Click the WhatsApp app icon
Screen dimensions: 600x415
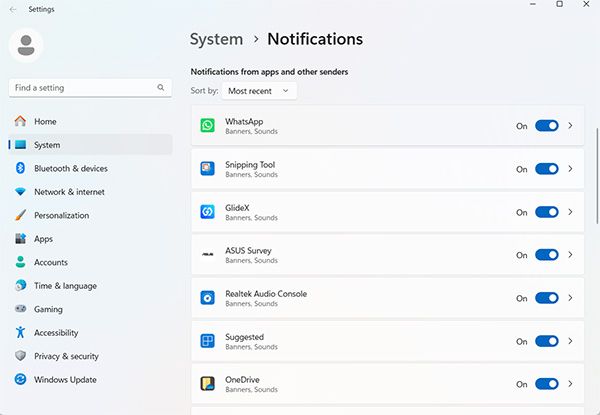click(x=207, y=125)
